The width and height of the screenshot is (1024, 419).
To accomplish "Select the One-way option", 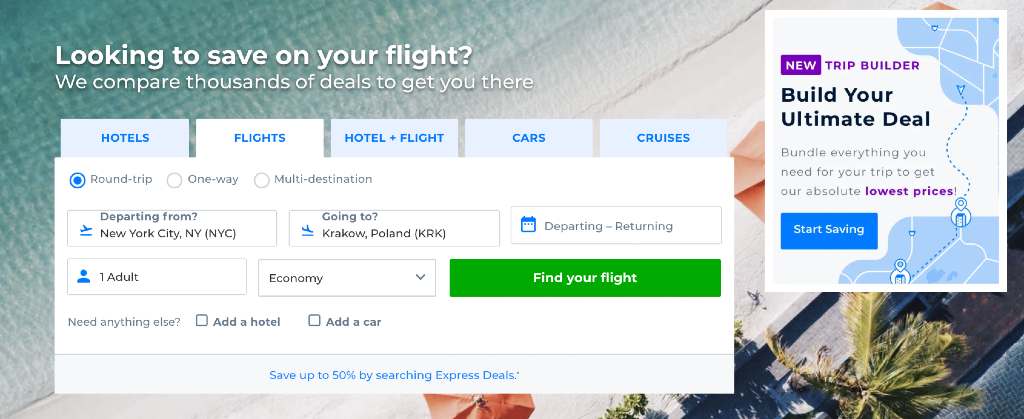I will click(x=174, y=180).
